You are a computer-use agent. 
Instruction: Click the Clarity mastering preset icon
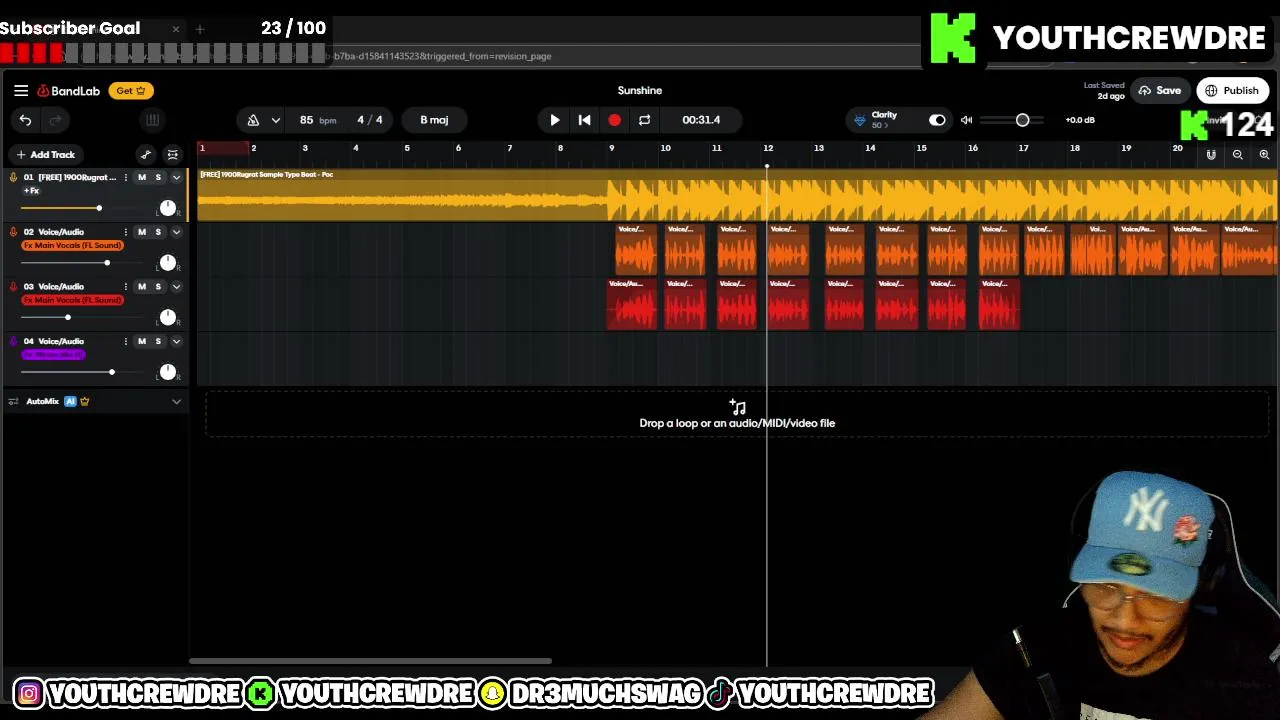click(860, 120)
